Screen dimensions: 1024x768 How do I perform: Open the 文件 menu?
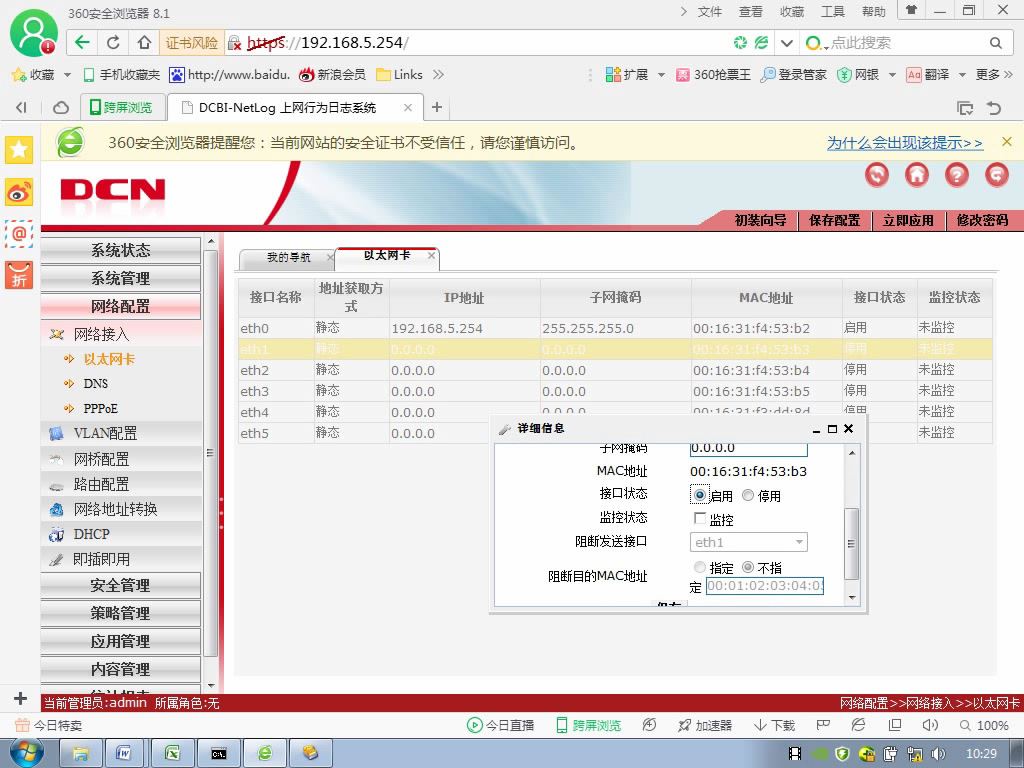[709, 11]
